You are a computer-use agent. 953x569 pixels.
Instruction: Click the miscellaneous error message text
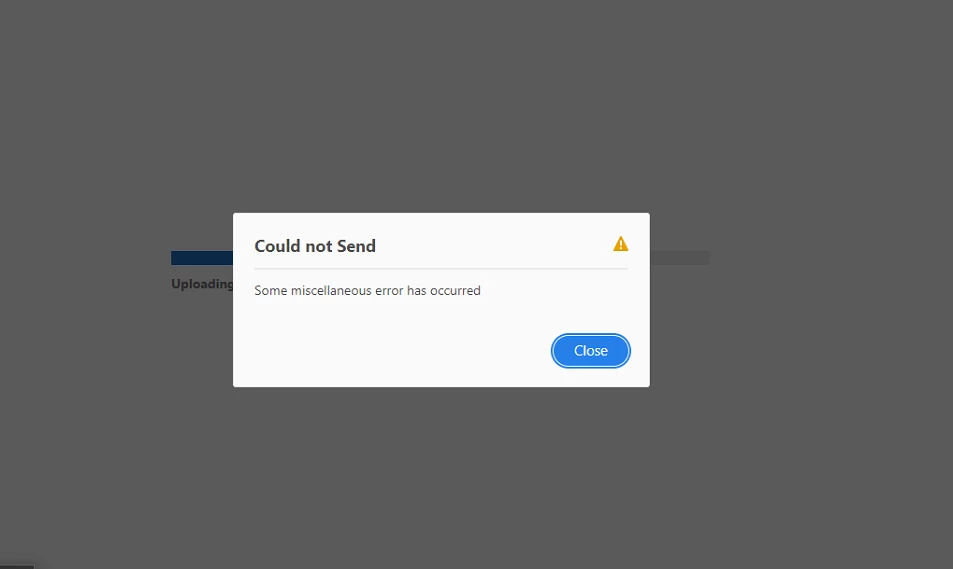pos(367,291)
